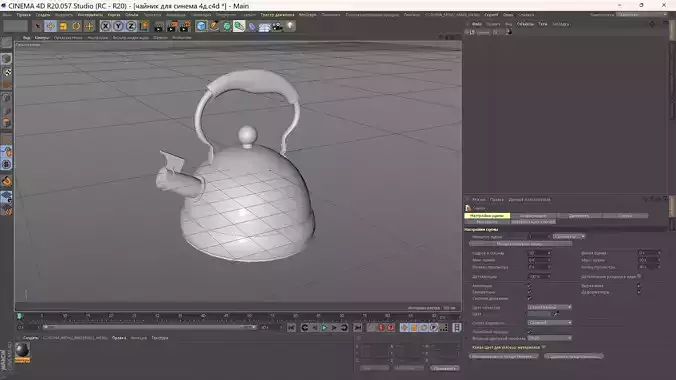Toggle the Z axis lock
The image size is (676, 380).
coord(131,26)
